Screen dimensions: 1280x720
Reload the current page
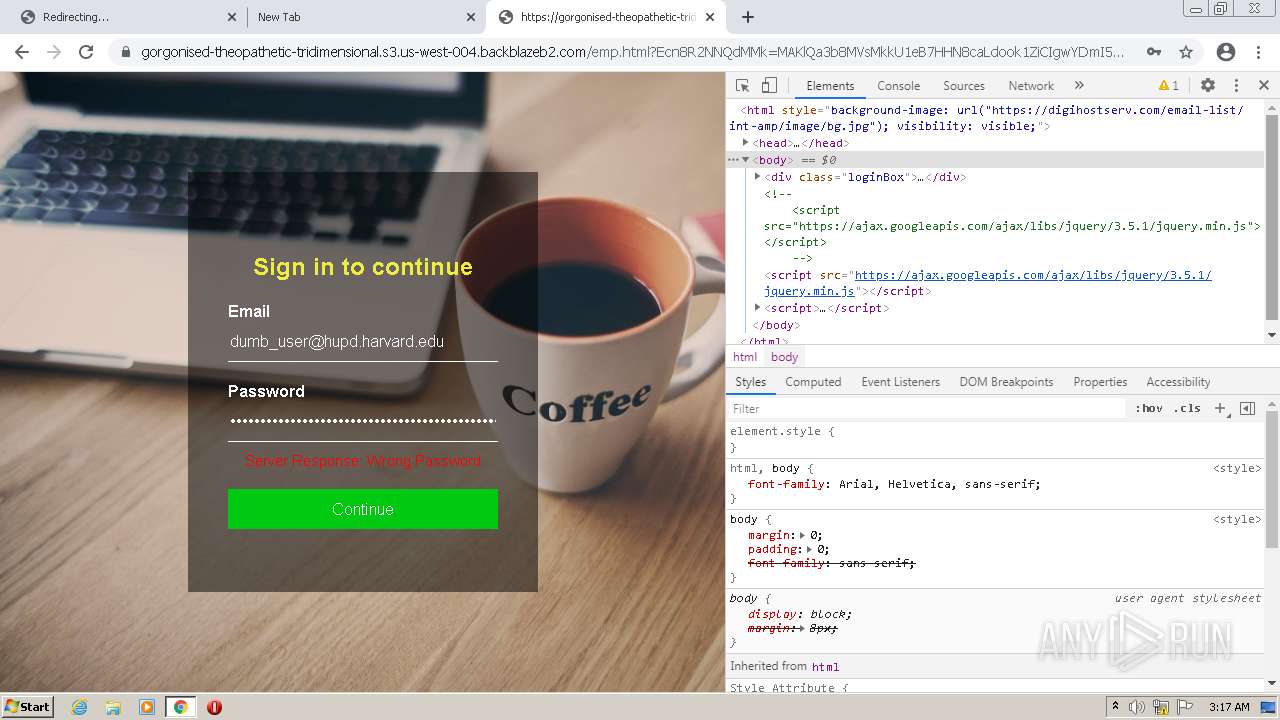click(86, 52)
